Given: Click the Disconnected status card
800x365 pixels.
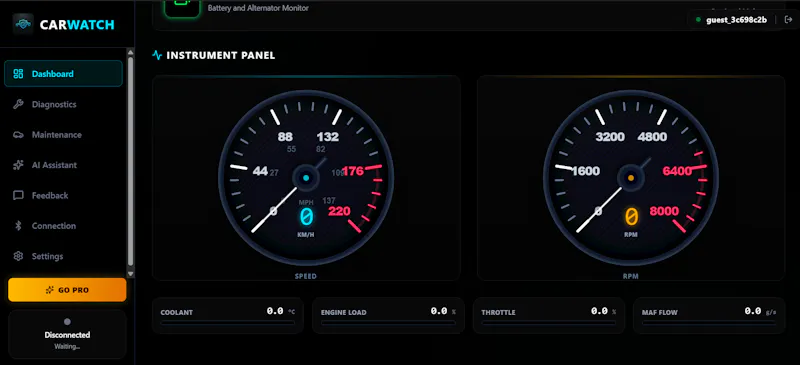Looking at the screenshot, I should click(x=67, y=334).
